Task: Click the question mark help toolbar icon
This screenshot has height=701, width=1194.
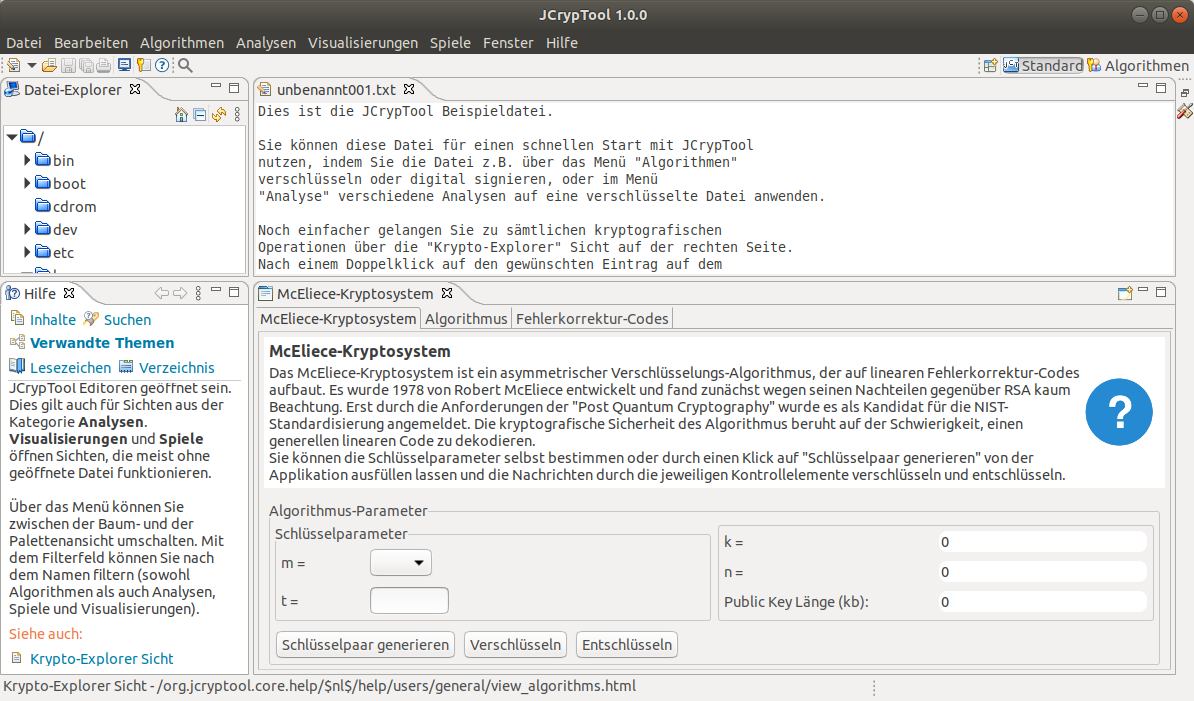Action: pyautogui.click(x=162, y=65)
